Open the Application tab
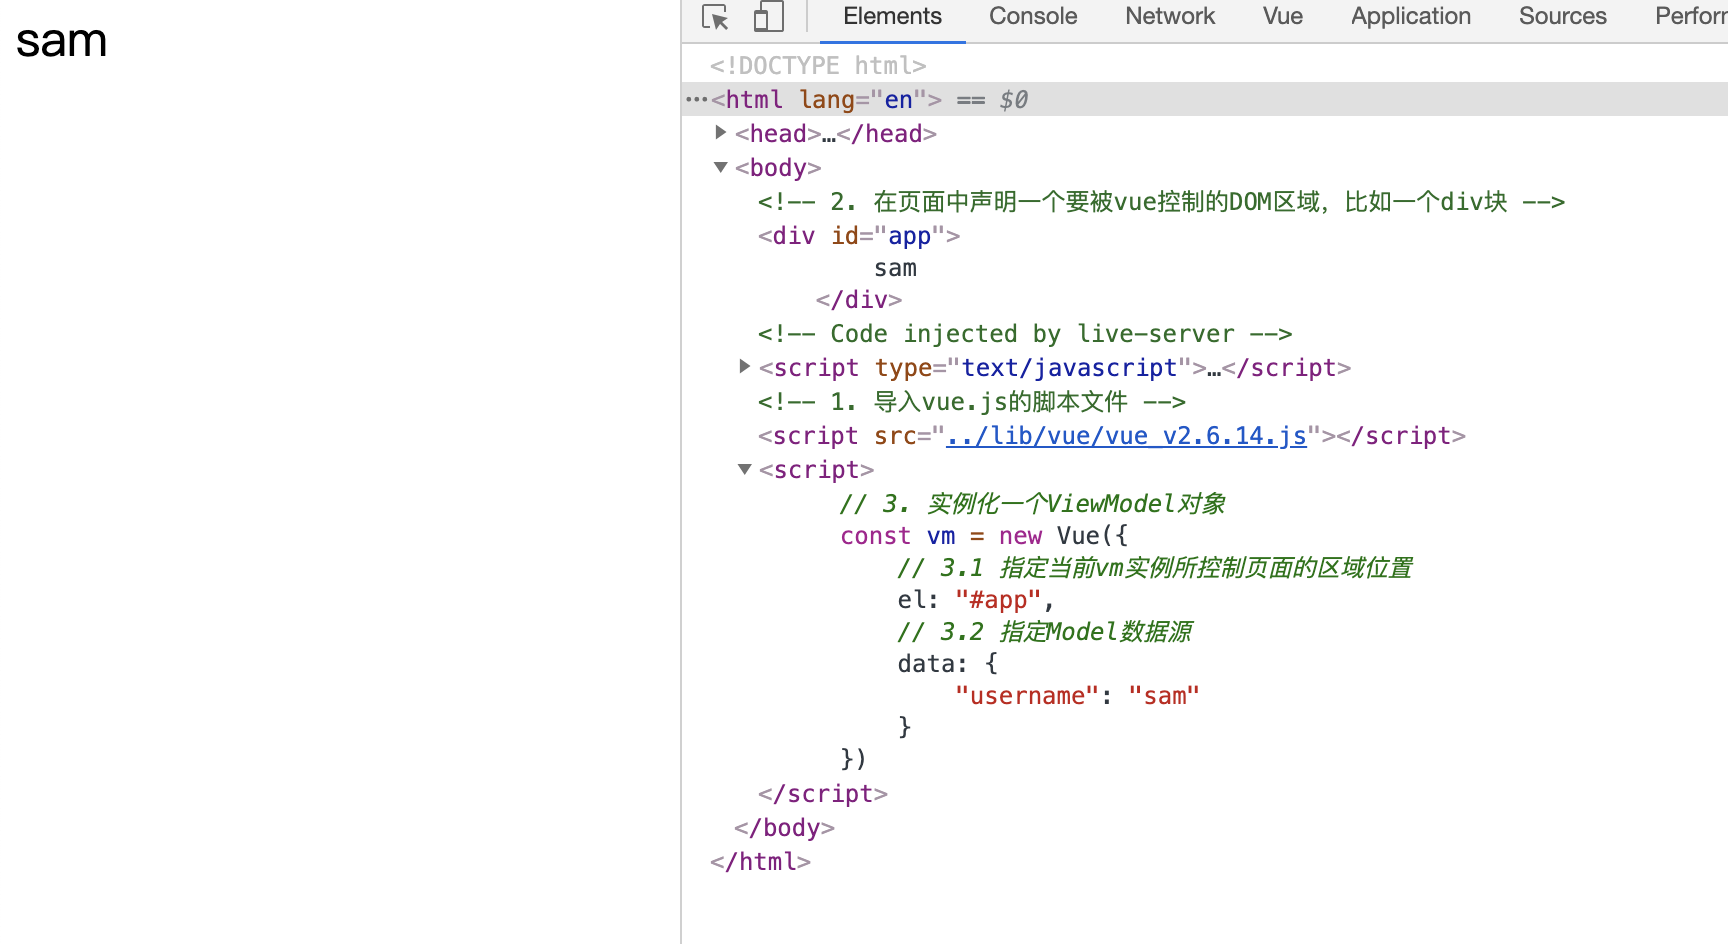The image size is (1728, 944). pos(1411,17)
